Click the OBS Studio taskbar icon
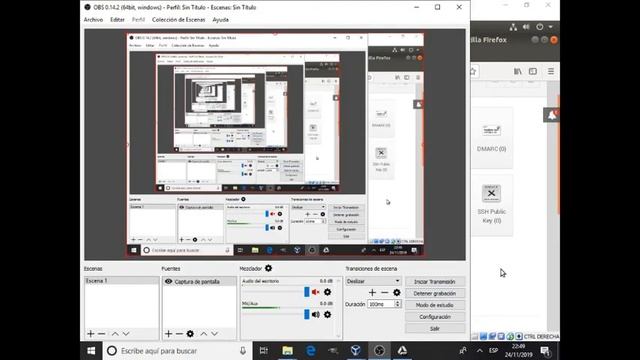Screen dimensions: 640x360 (x=379, y=351)
